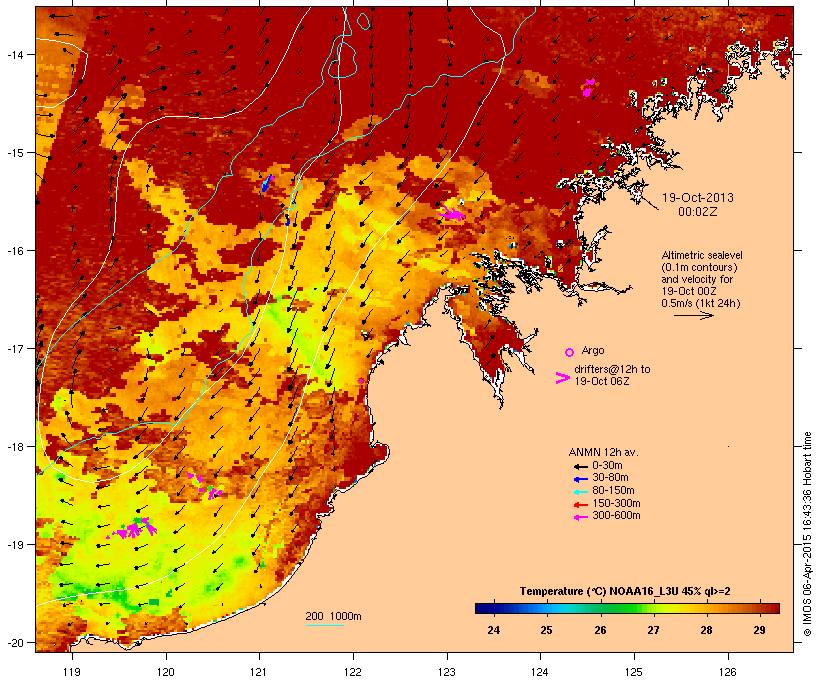The height and width of the screenshot is (680, 820).
Task: Click the -20 latitude tick label
Action: [x=14, y=642]
